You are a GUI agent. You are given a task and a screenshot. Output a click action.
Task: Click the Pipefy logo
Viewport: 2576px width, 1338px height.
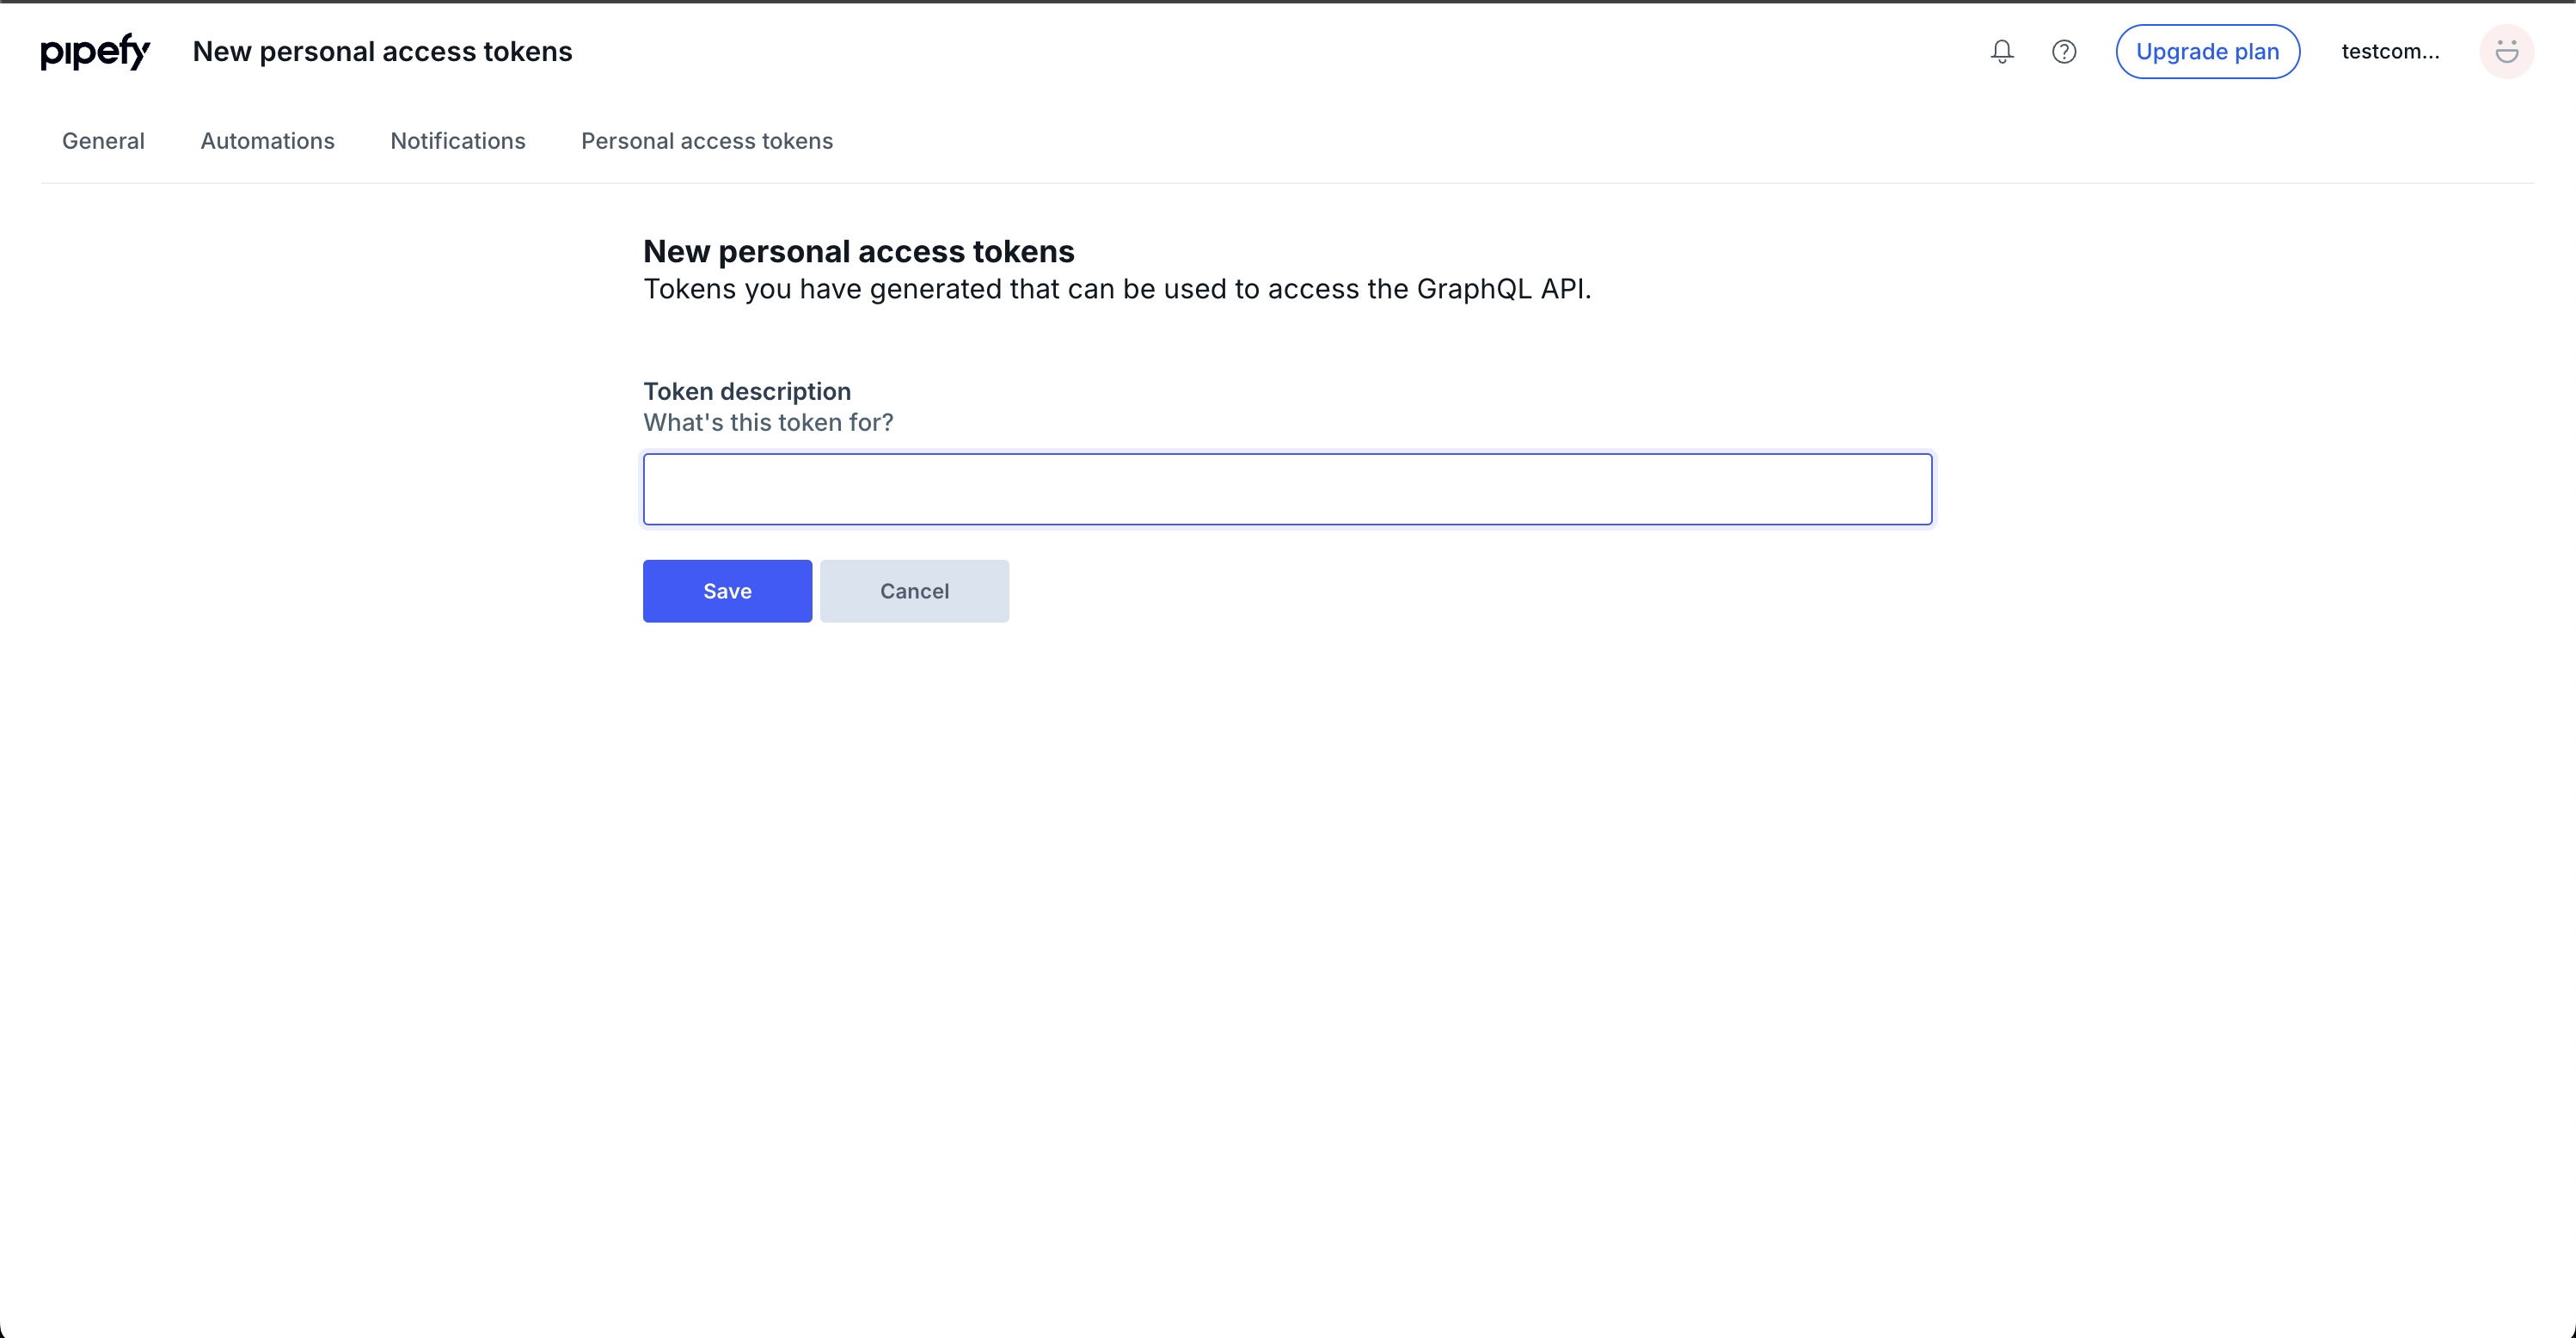tap(95, 52)
